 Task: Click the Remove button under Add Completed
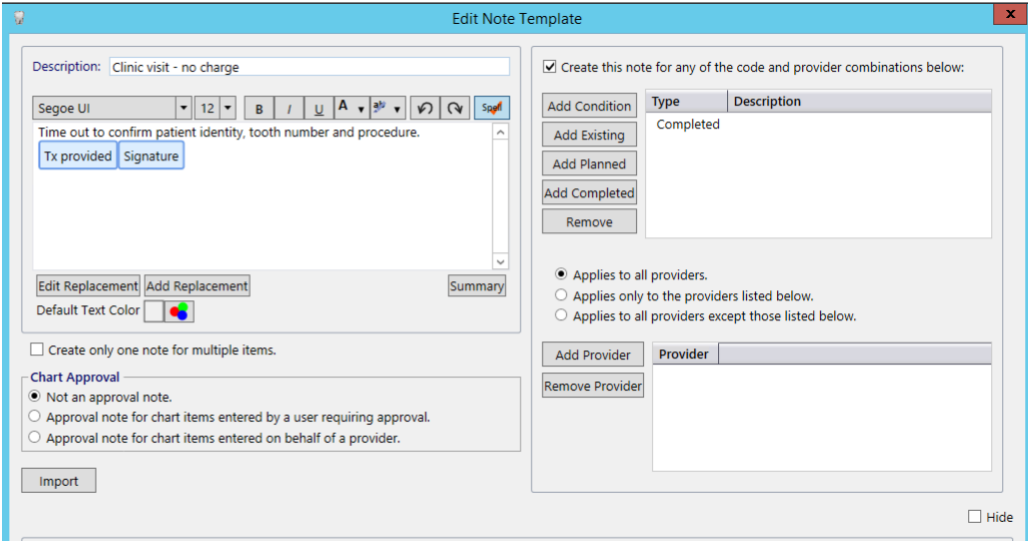coord(589,222)
